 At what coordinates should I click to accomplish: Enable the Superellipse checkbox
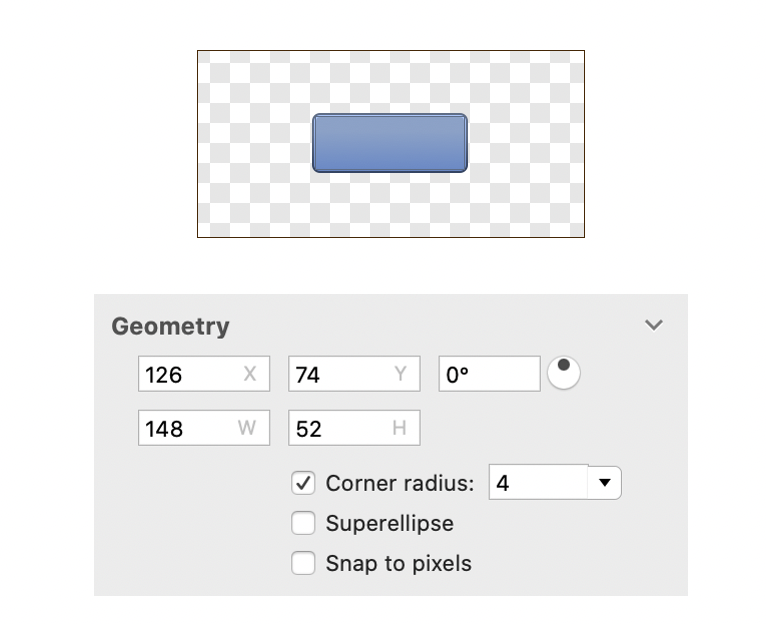303,523
